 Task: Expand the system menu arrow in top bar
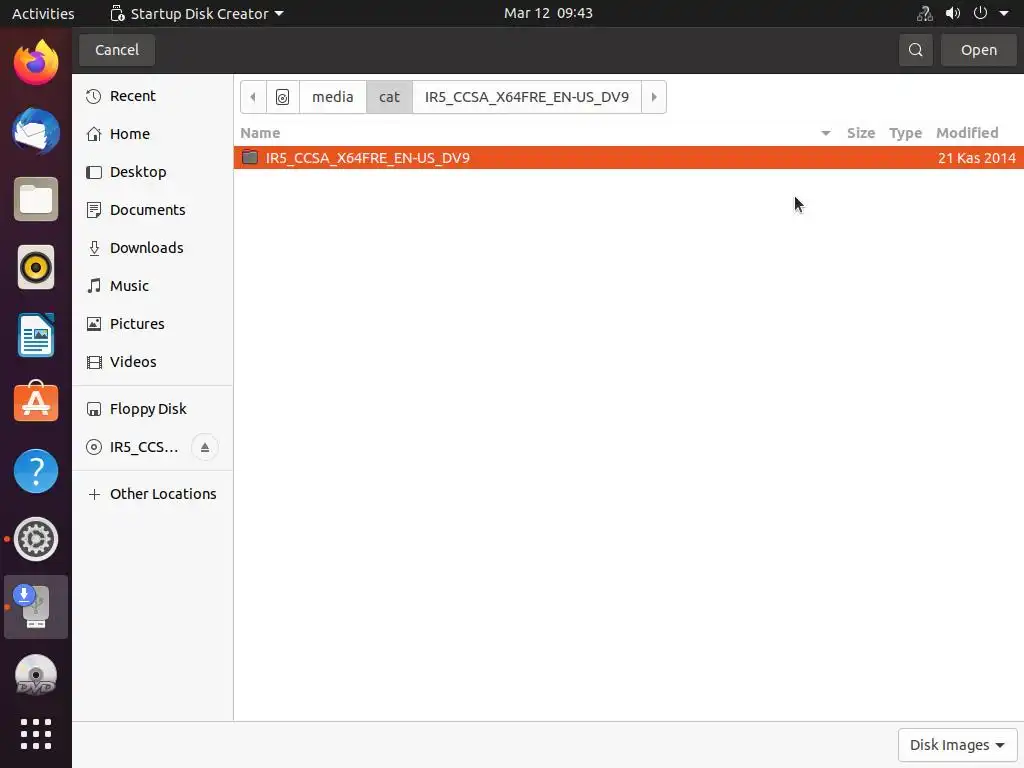click(x=1004, y=13)
